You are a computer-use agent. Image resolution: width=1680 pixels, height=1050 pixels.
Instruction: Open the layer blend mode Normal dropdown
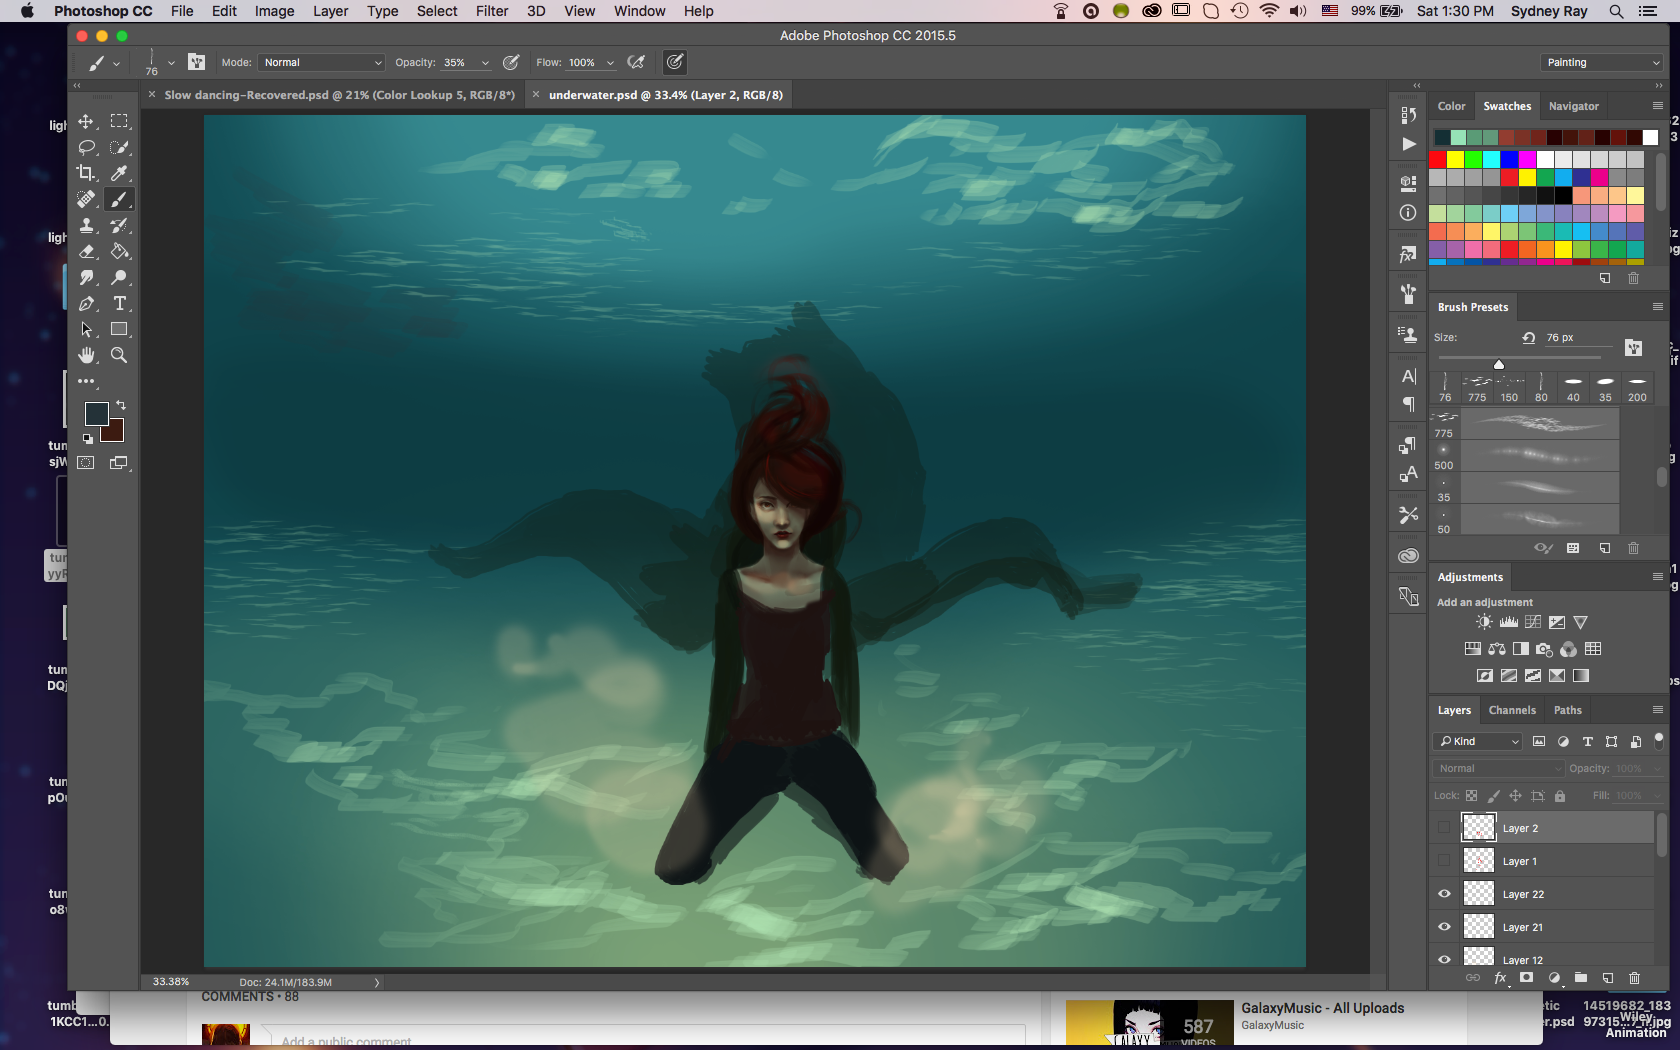click(1498, 768)
